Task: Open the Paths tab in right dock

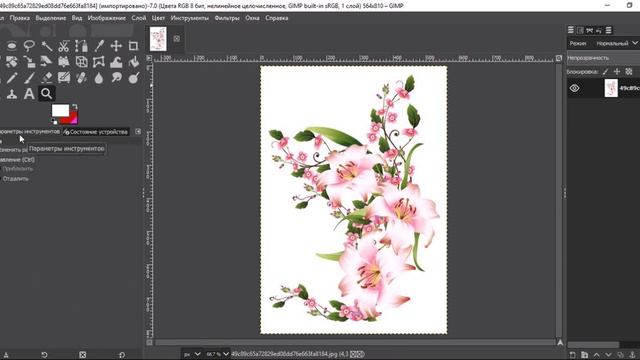Action: click(589, 30)
